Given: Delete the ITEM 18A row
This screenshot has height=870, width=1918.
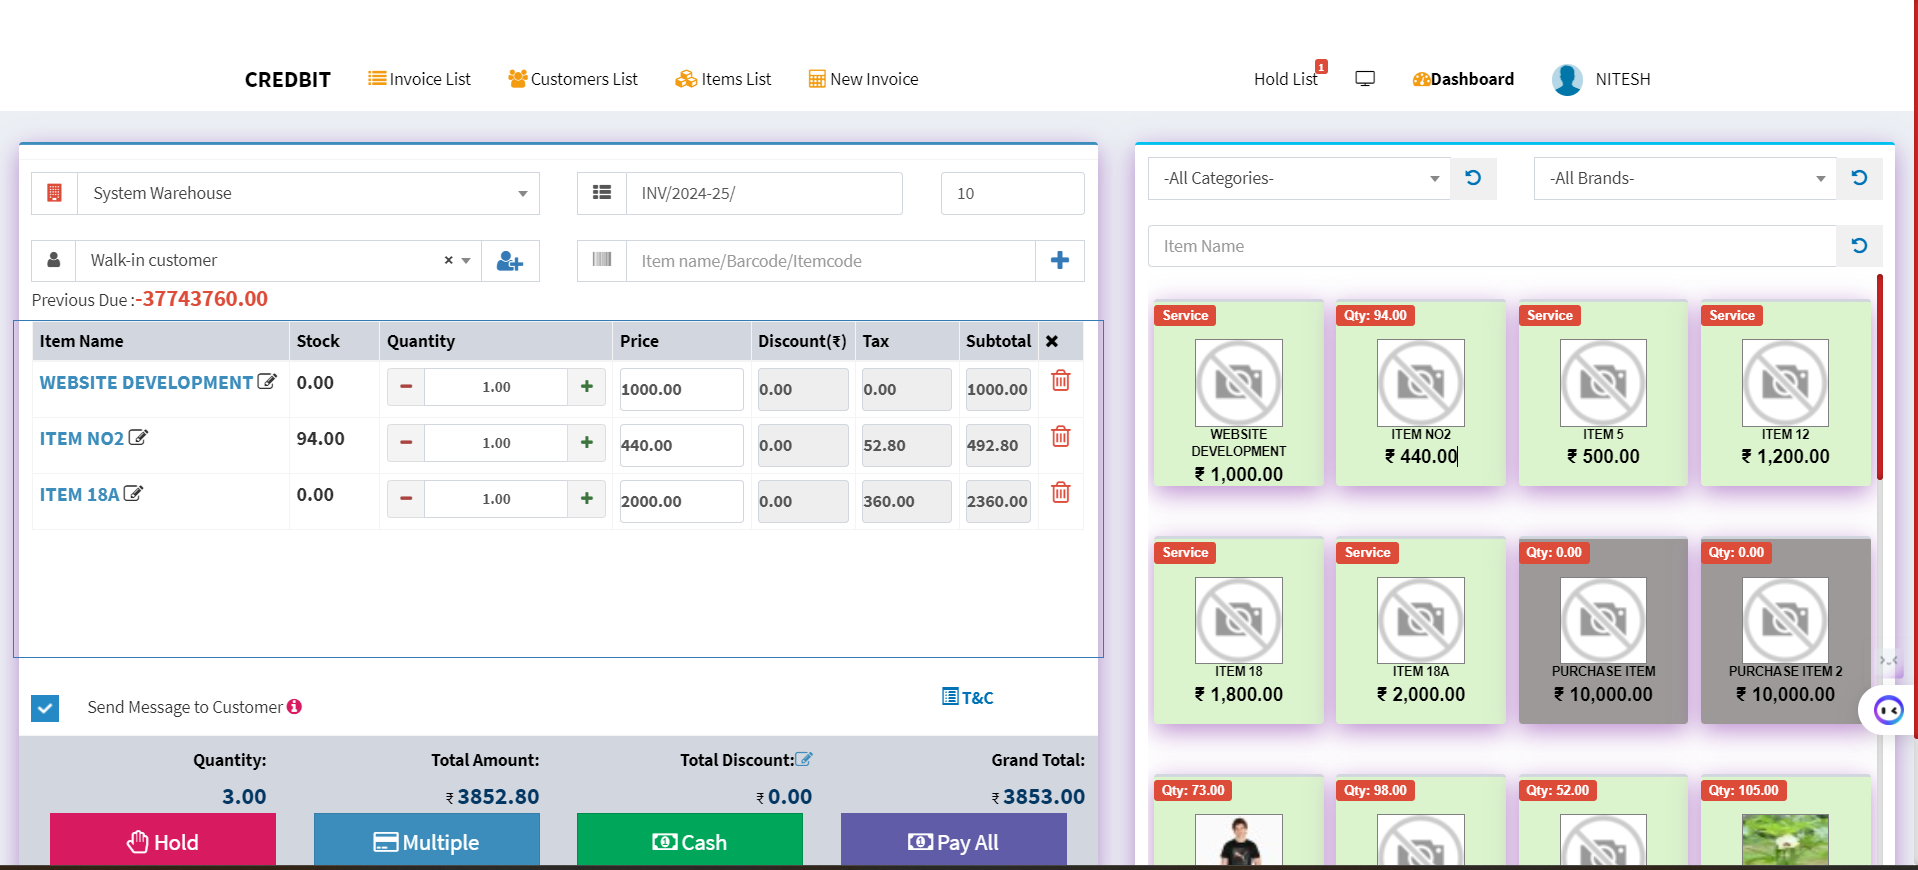Looking at the screenshot, I should click(x=1061, y=493).
